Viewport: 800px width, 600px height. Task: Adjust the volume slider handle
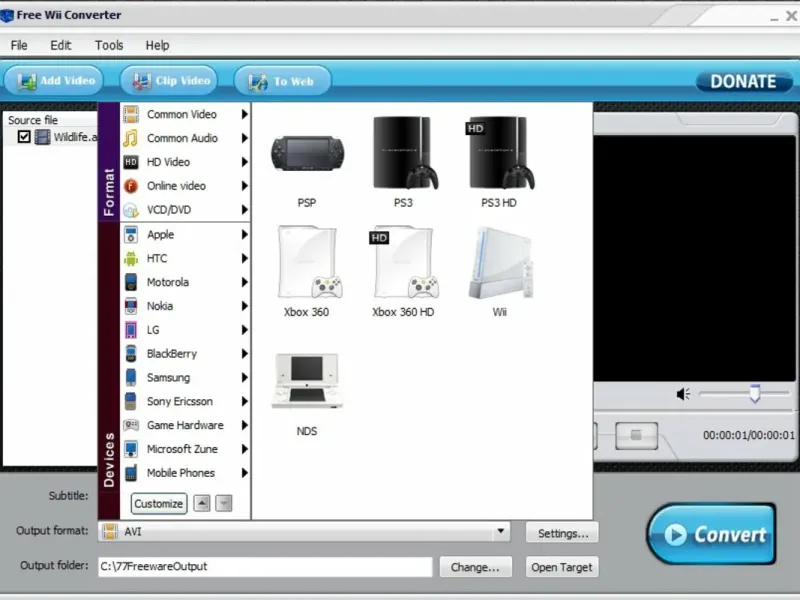(755, 393)
